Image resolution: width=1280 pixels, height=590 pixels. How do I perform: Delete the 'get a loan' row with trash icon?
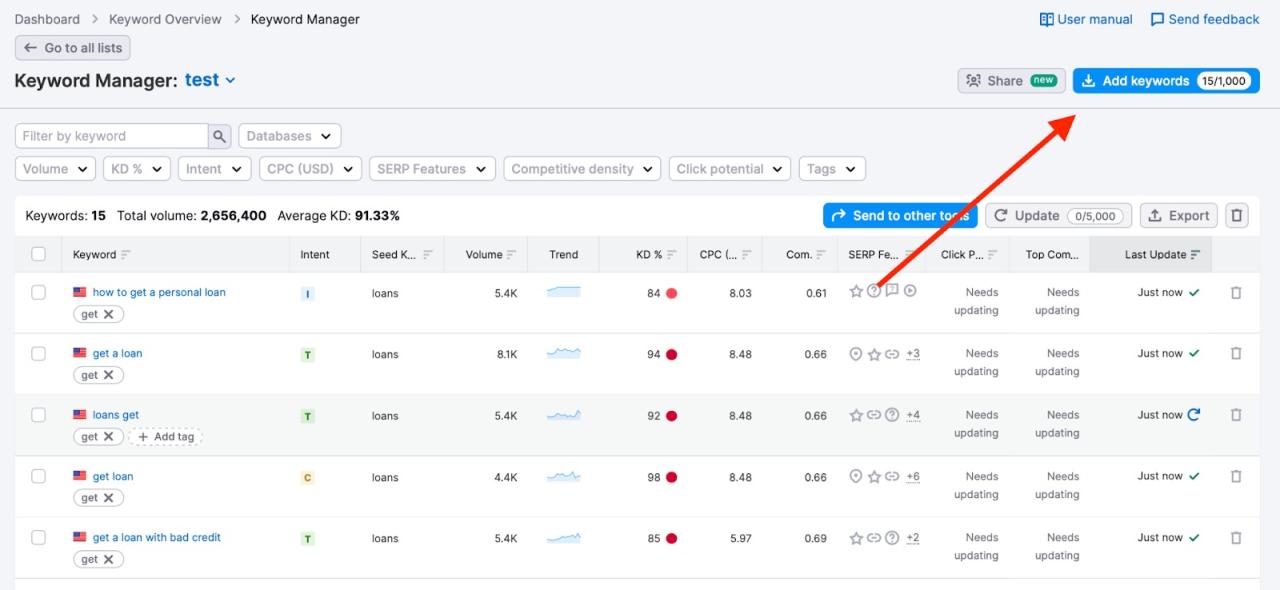pyautogui.click(x=1236, y=354)
